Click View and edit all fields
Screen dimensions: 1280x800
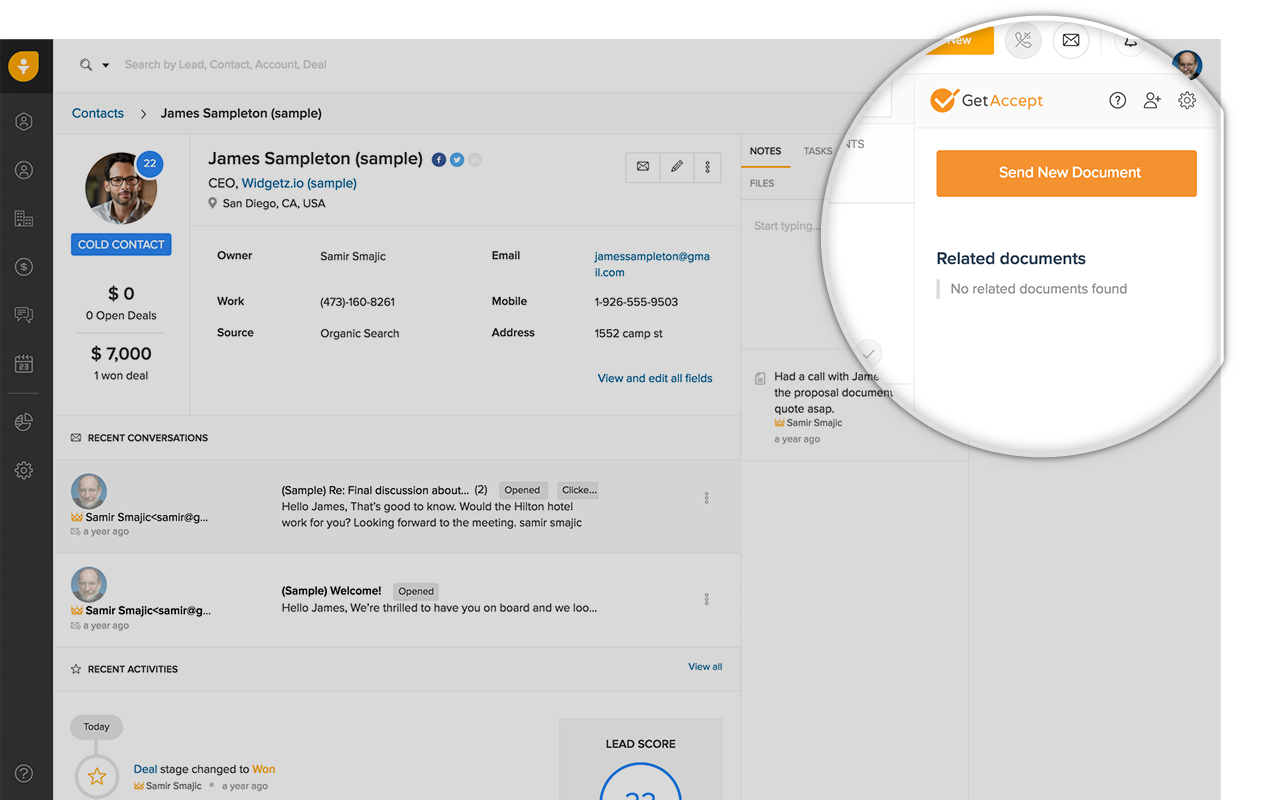tap(655, 378)
